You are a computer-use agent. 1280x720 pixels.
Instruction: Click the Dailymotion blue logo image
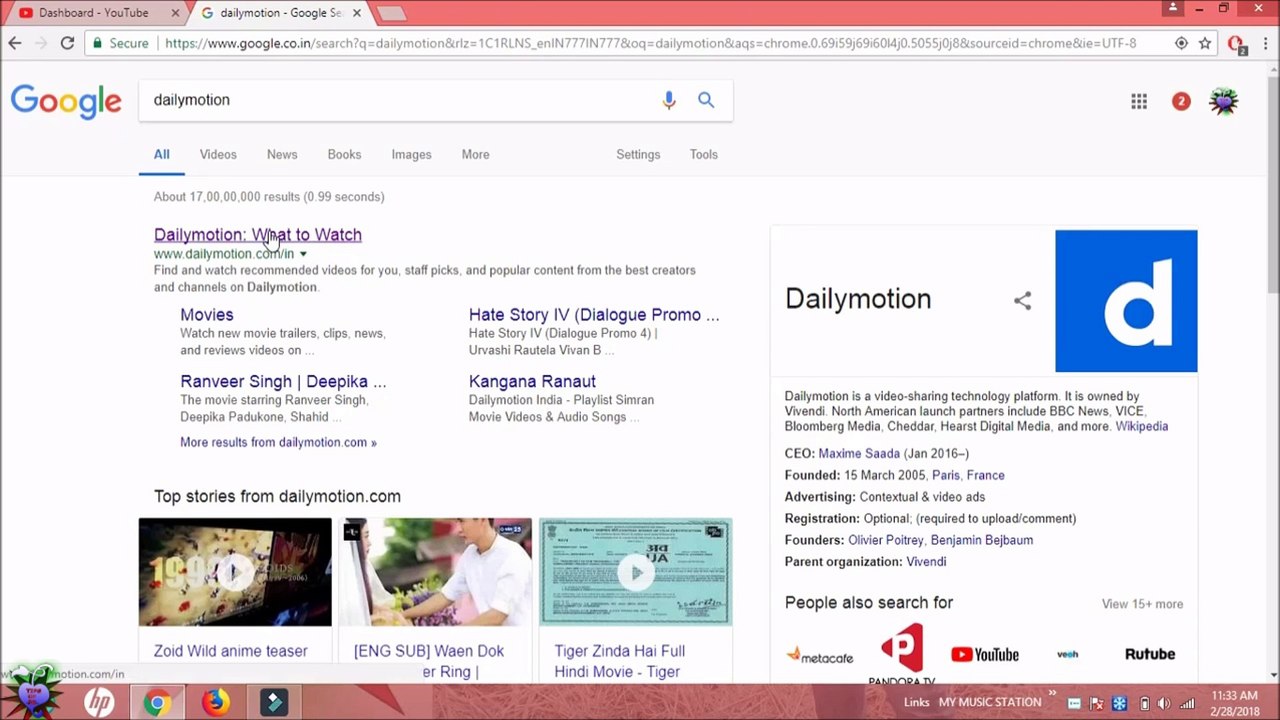(x=1126, y=301)
